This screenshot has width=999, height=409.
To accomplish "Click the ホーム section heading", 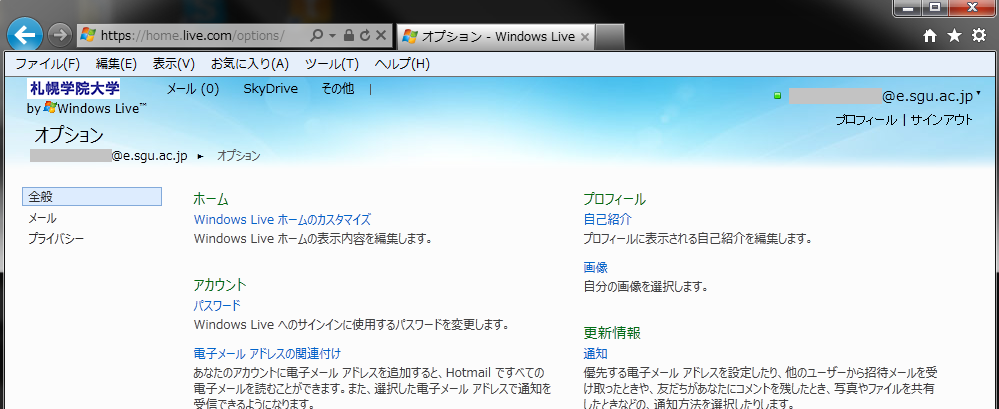I will click(211, 199).
